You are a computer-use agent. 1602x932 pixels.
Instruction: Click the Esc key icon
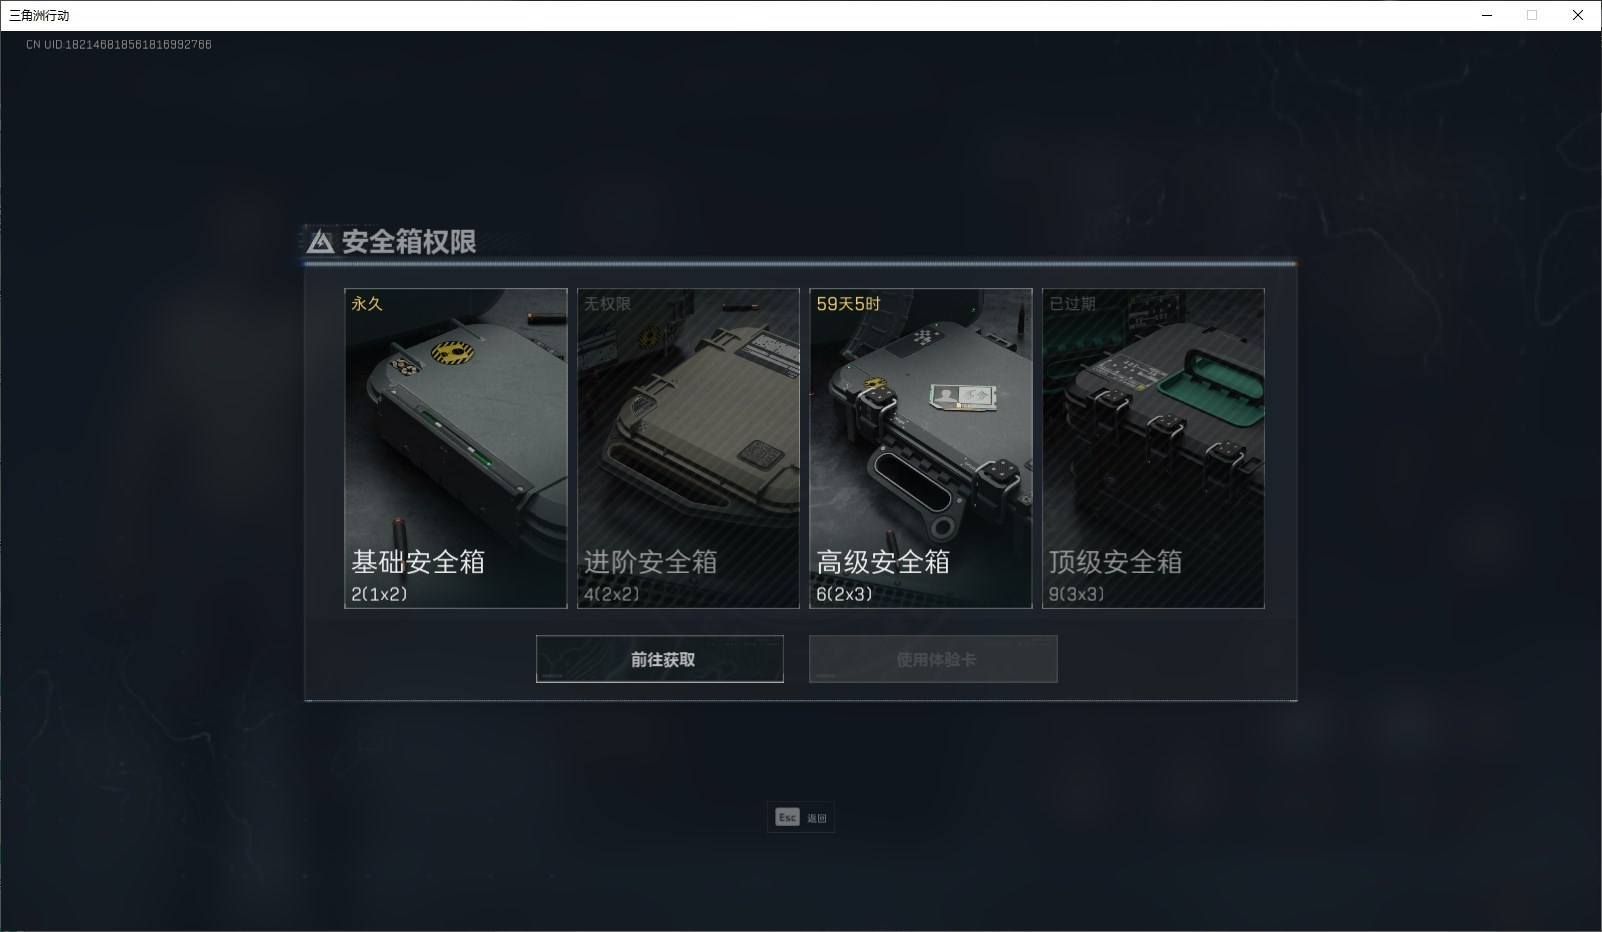click(787, 817)
